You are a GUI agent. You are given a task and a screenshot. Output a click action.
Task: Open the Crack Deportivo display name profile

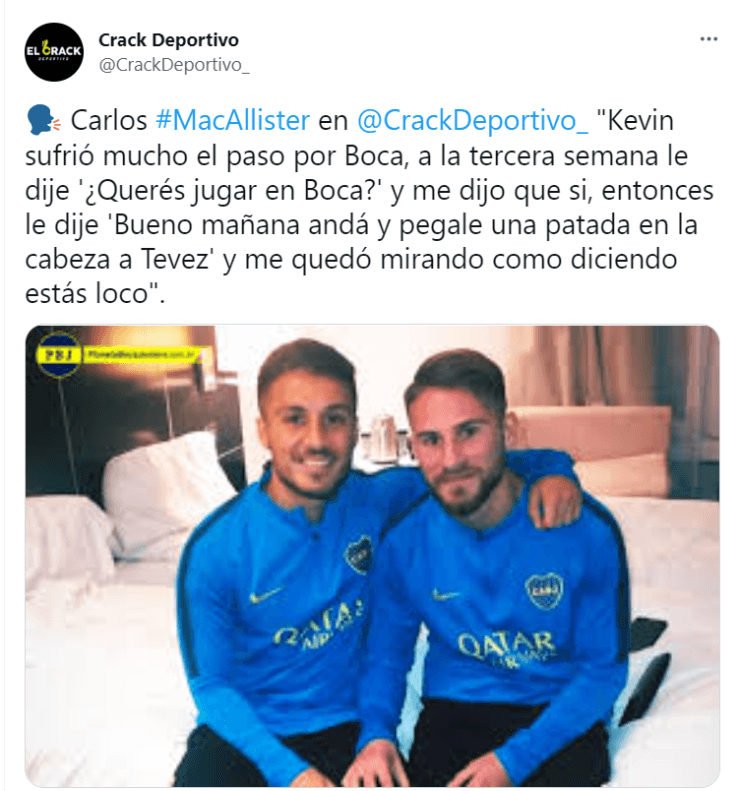[x=168, y=40]
